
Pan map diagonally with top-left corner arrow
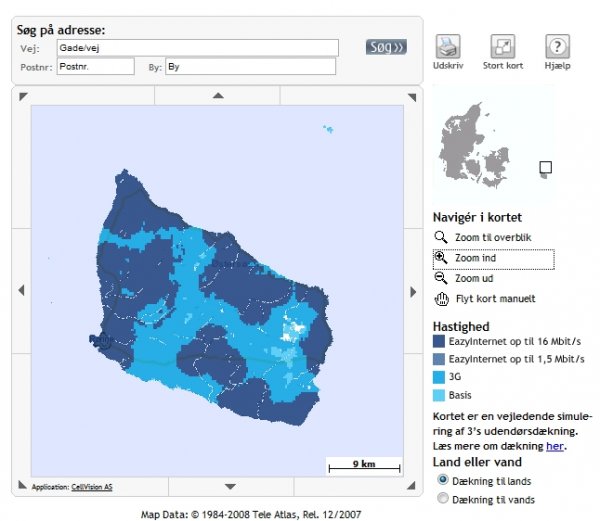point(23,96)
